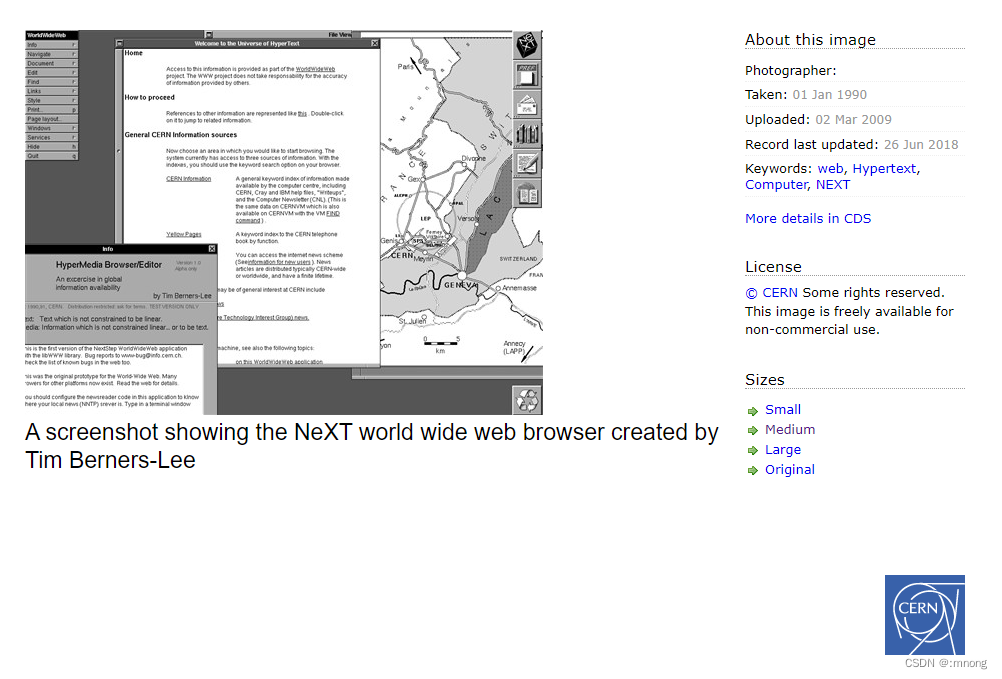Screen dimensions: 1002x679
Task: Click the image caption about NeXT browser
Action: coord(372,446)
